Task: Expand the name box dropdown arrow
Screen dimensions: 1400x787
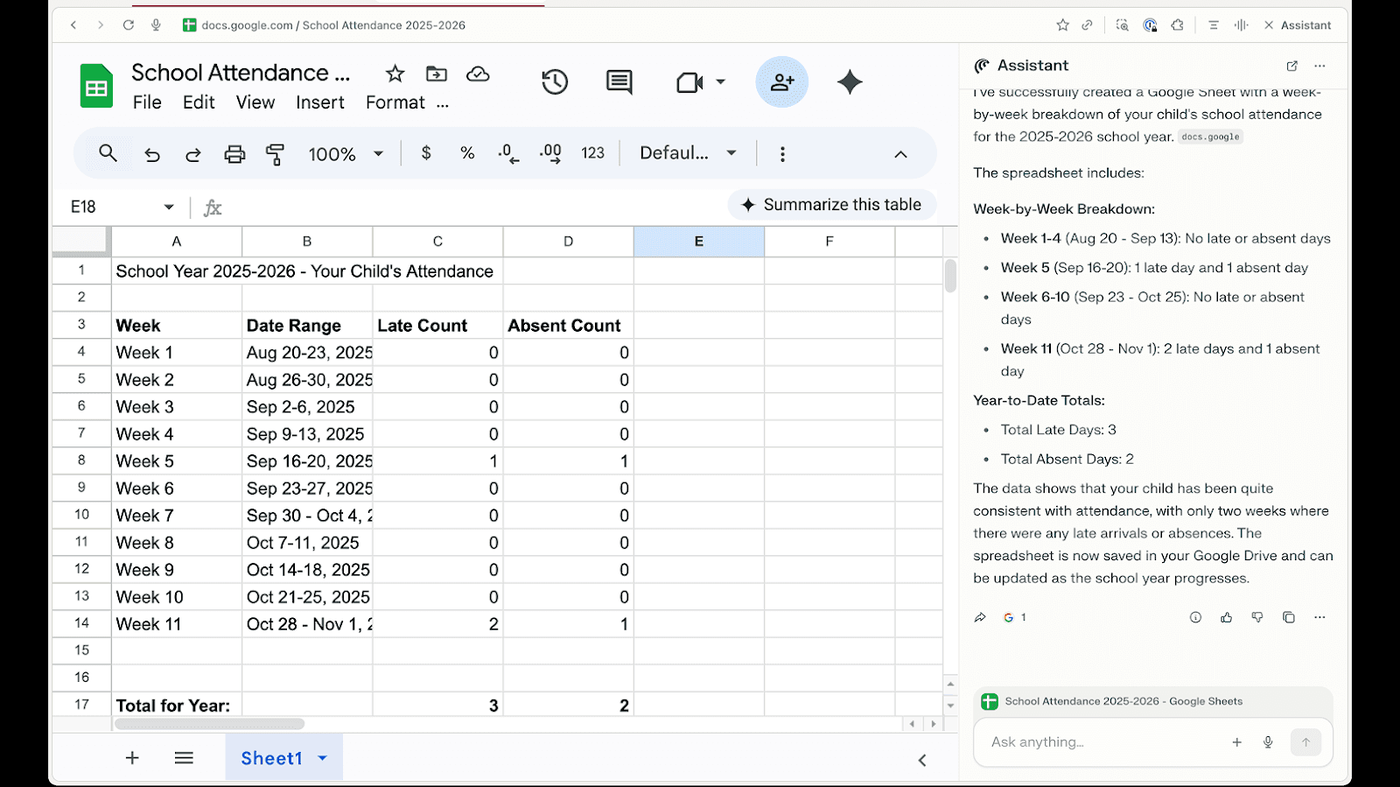Action: 169,207
